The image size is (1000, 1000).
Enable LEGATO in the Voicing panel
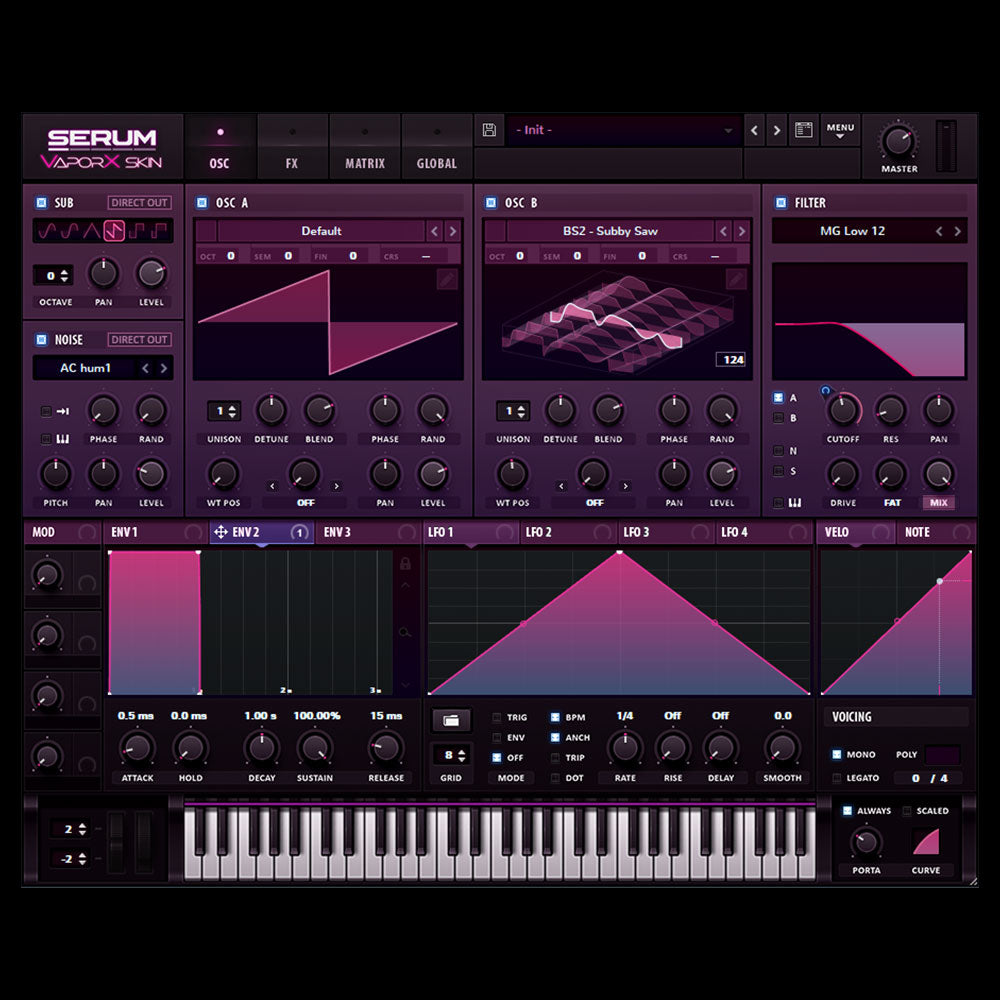pyautogui.click(x=838, y=777)
